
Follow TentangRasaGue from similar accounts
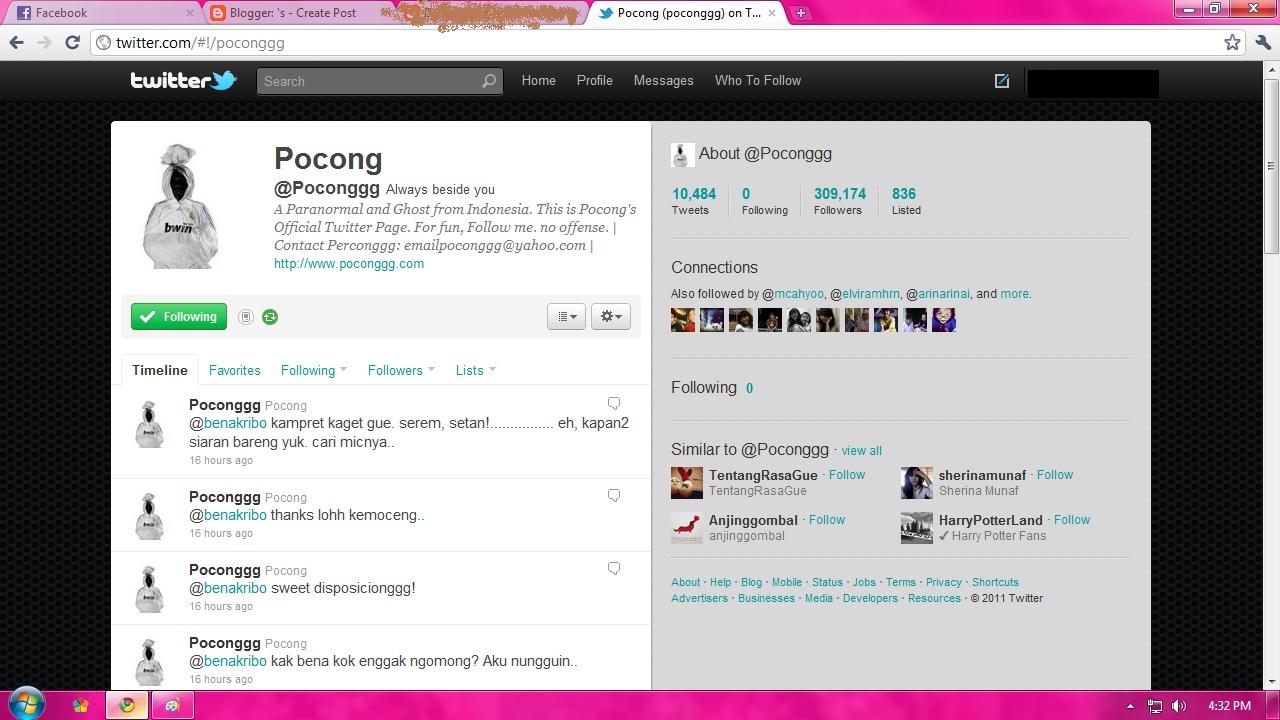pos(846,474)
